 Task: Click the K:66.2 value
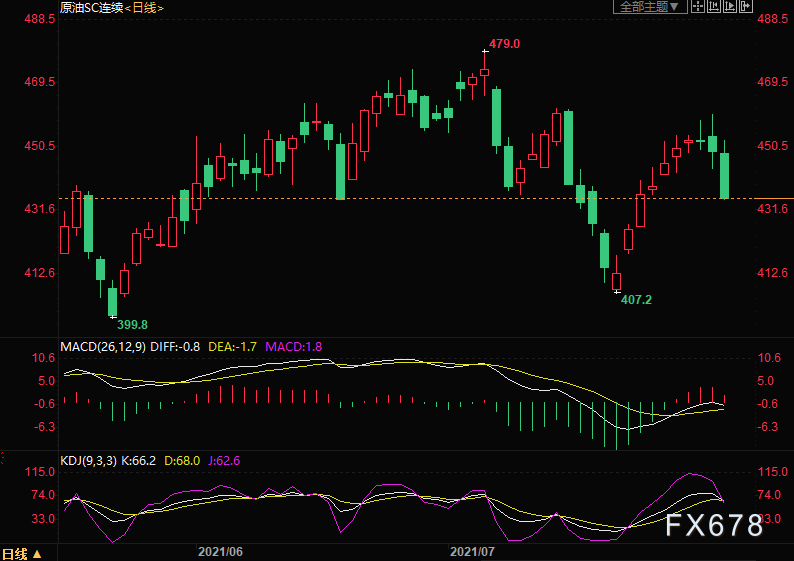point(138,461)
